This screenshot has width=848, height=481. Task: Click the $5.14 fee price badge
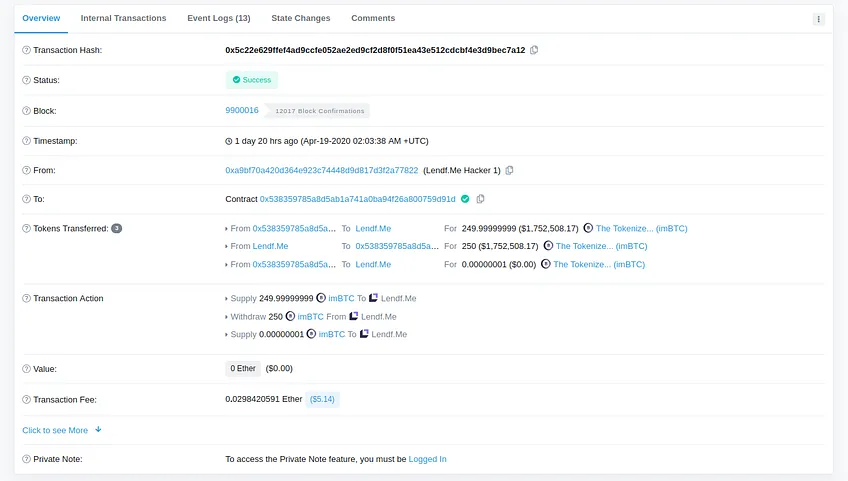(x=322, y=399)
